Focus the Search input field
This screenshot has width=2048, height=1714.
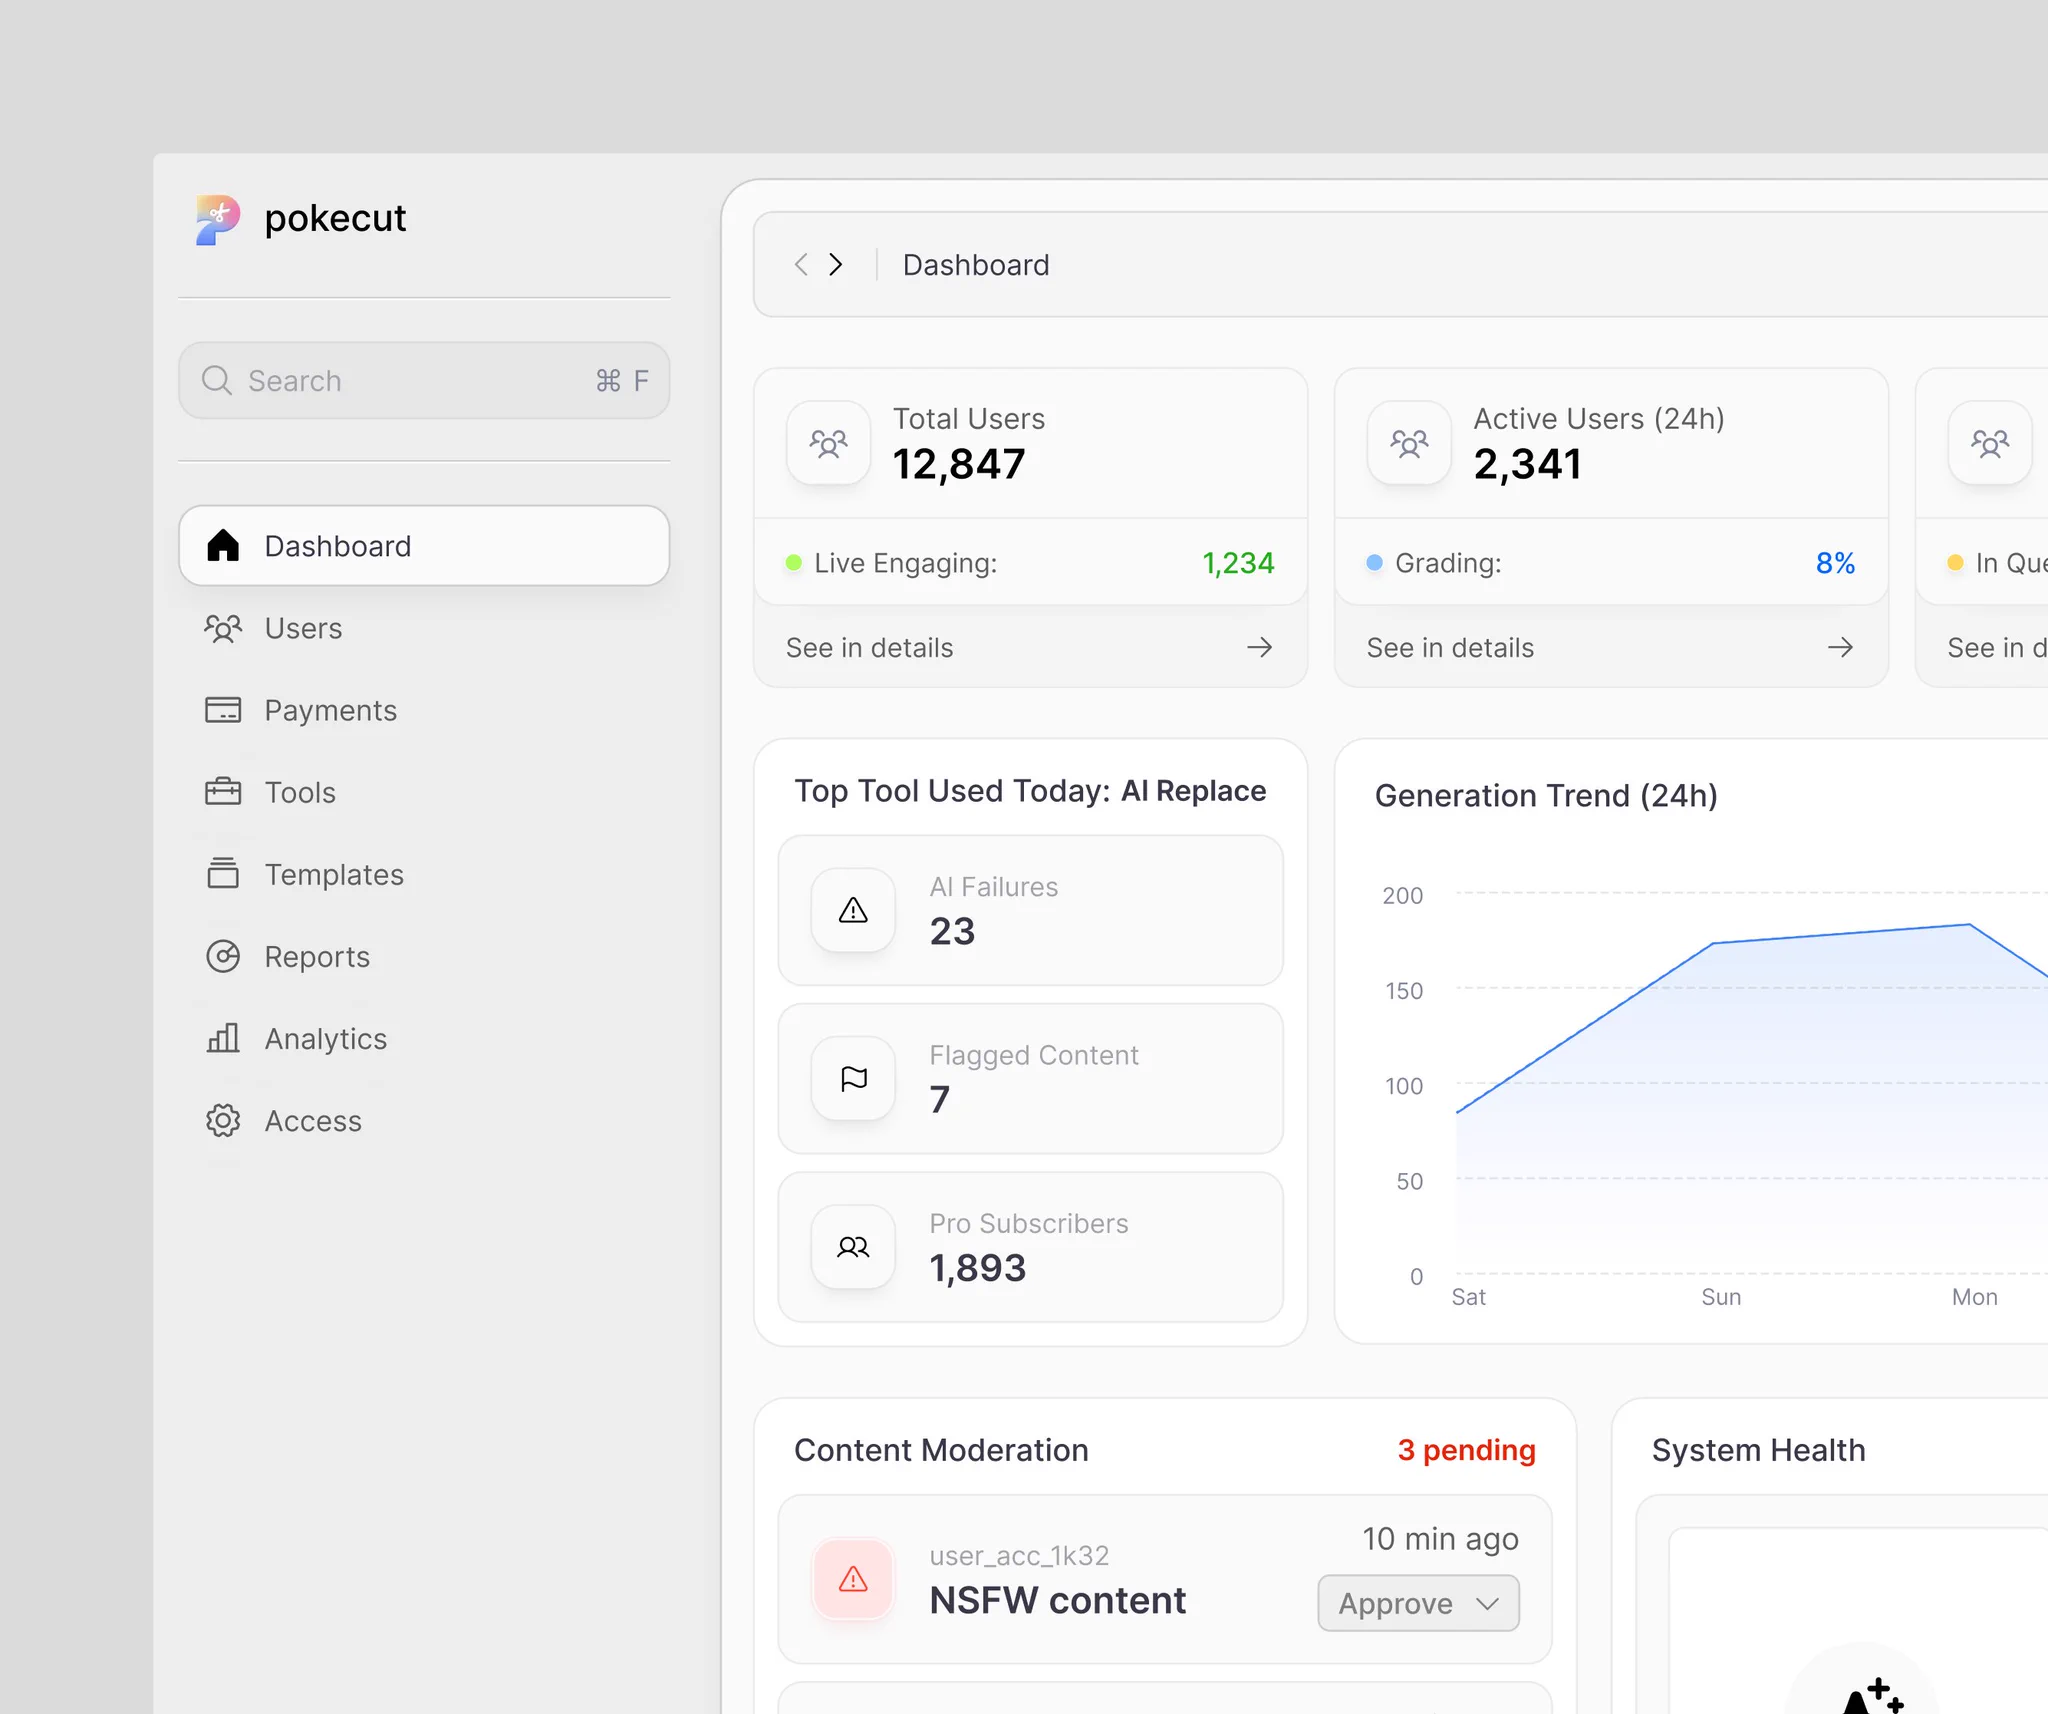coord(424,380)
